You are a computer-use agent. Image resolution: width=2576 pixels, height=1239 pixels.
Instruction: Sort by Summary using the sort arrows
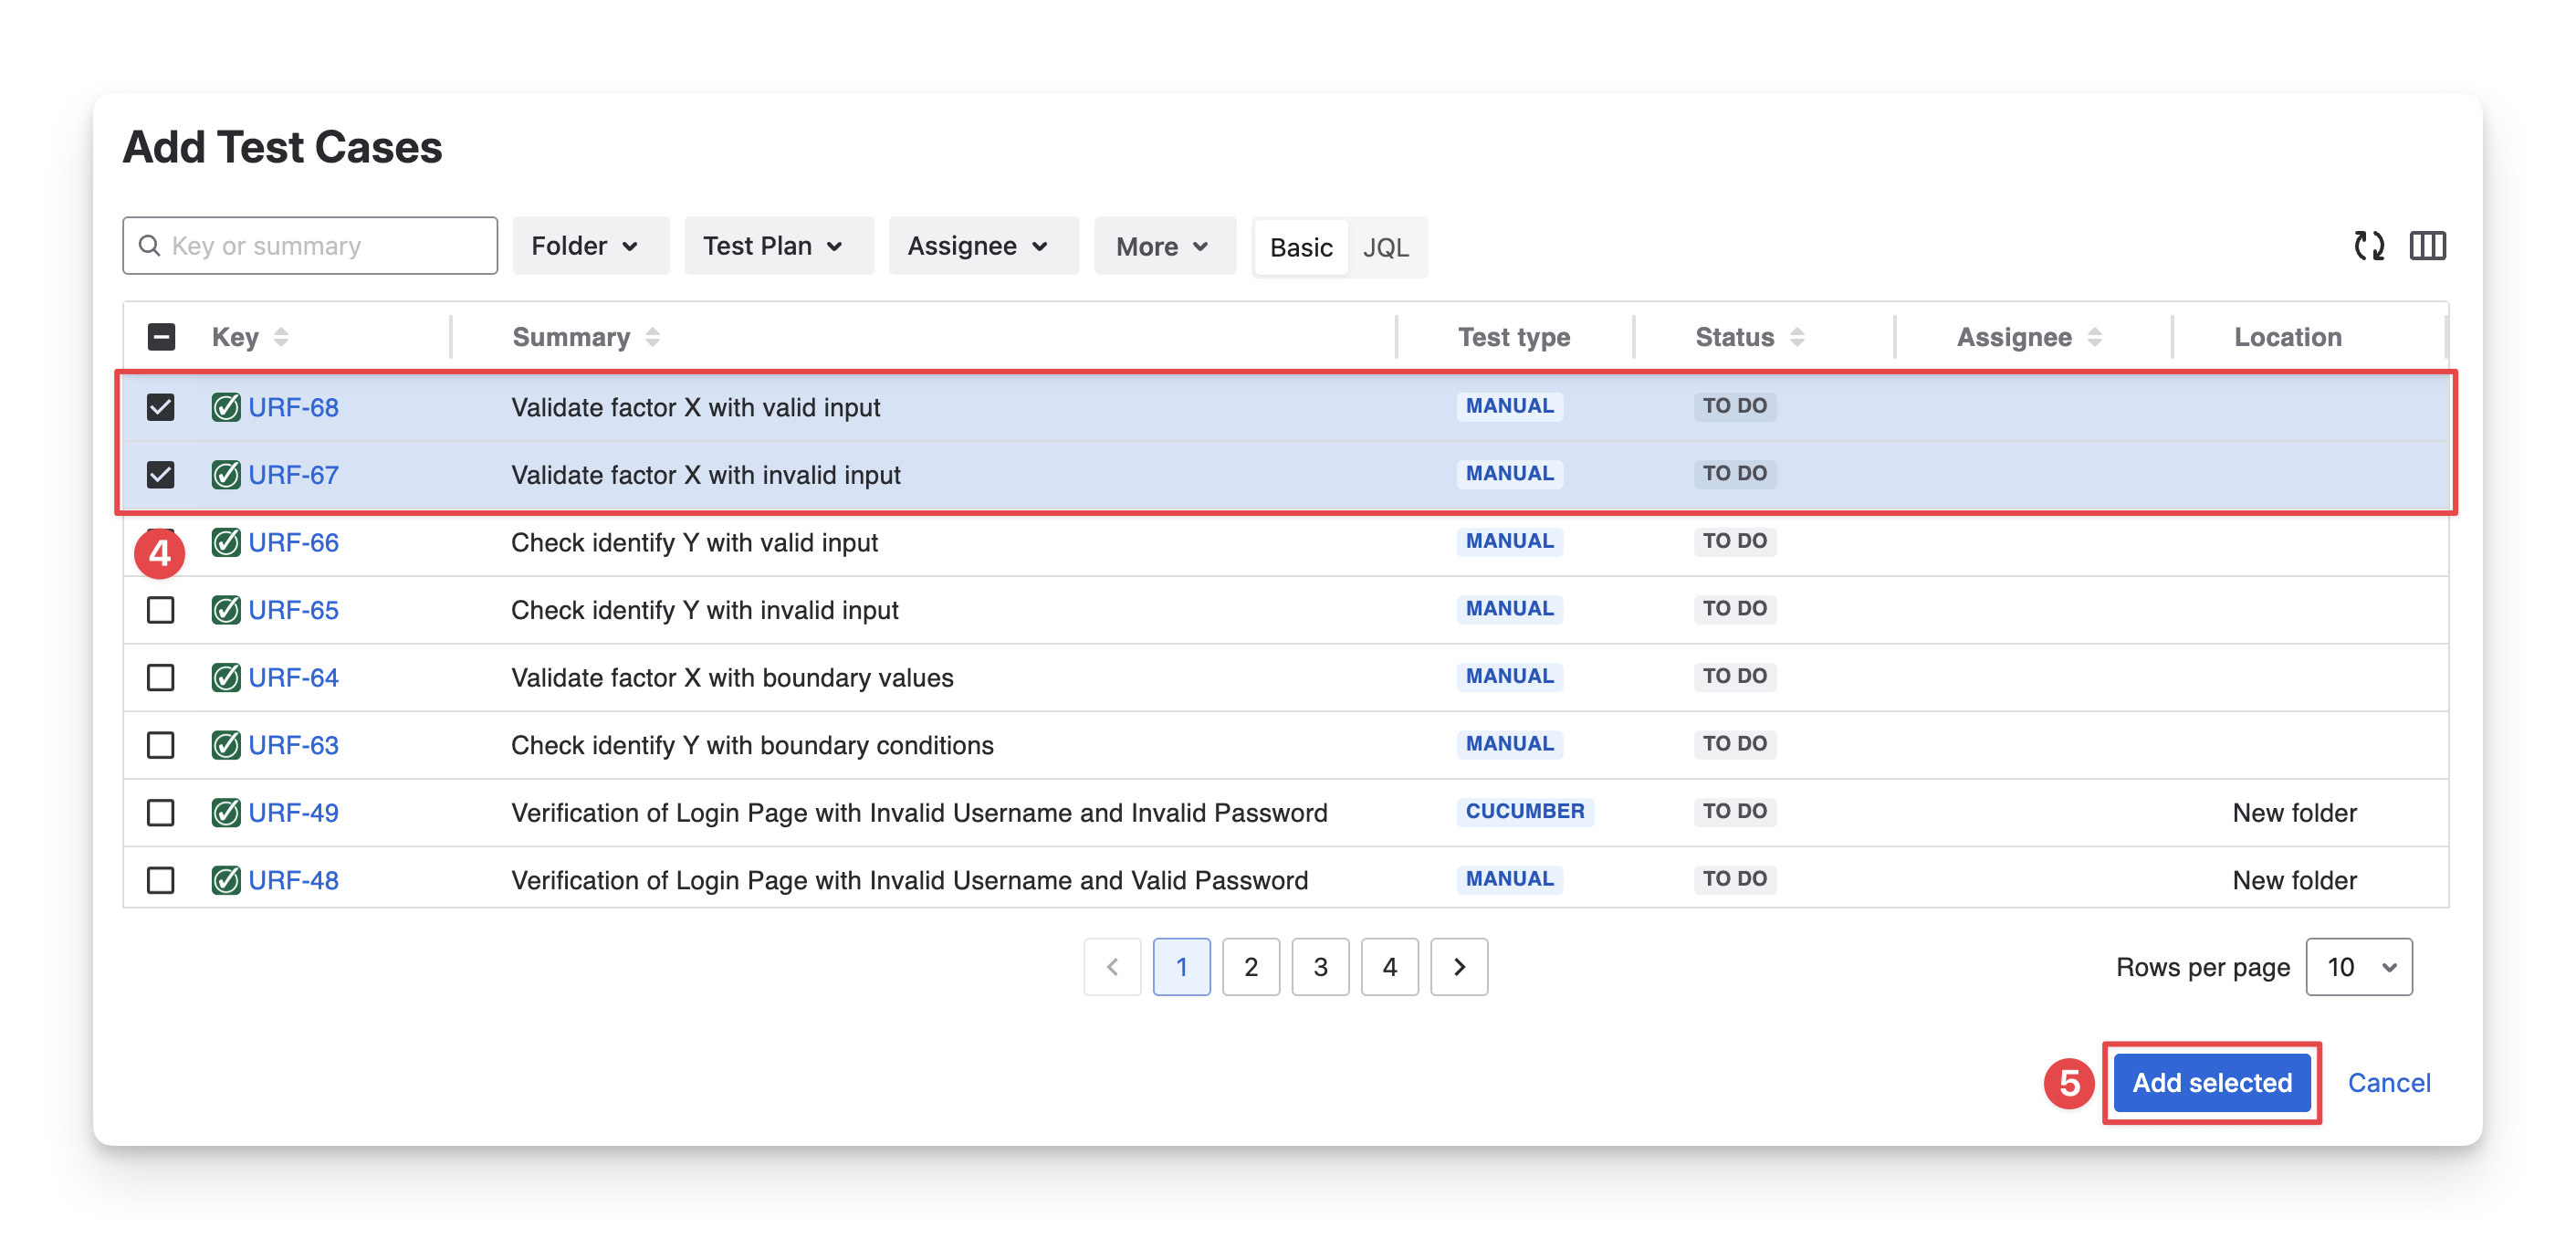(x=652, y=338)
